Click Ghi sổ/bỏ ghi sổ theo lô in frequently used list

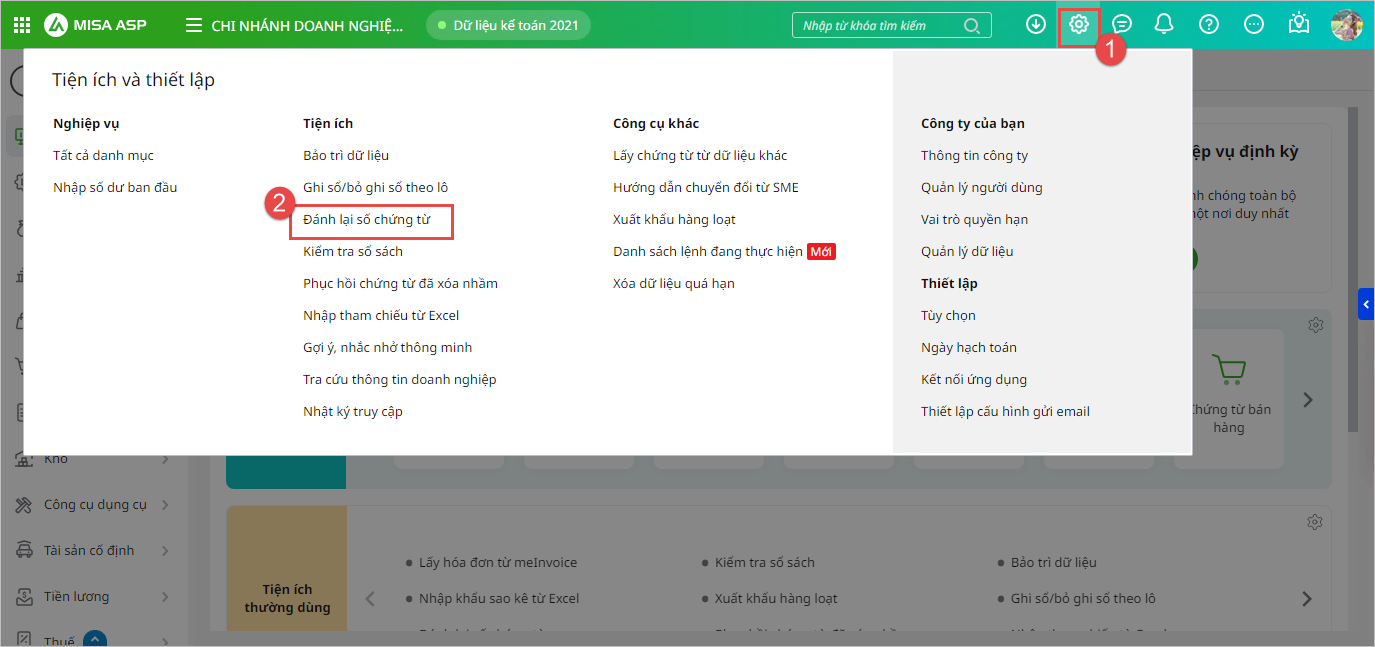(x=1083, y=599)
